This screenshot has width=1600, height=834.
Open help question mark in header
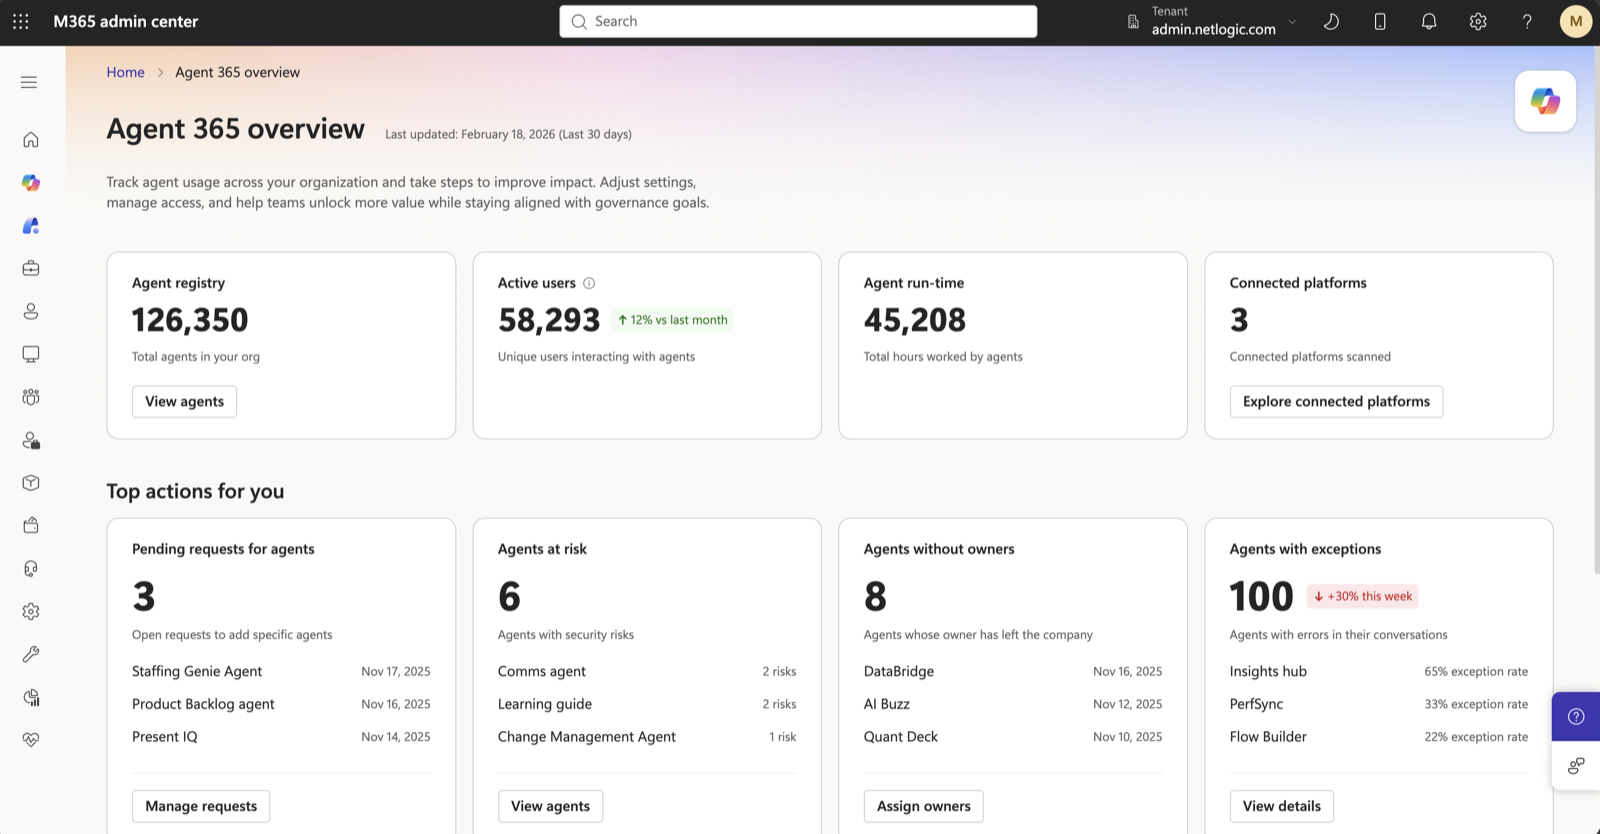1527,21
